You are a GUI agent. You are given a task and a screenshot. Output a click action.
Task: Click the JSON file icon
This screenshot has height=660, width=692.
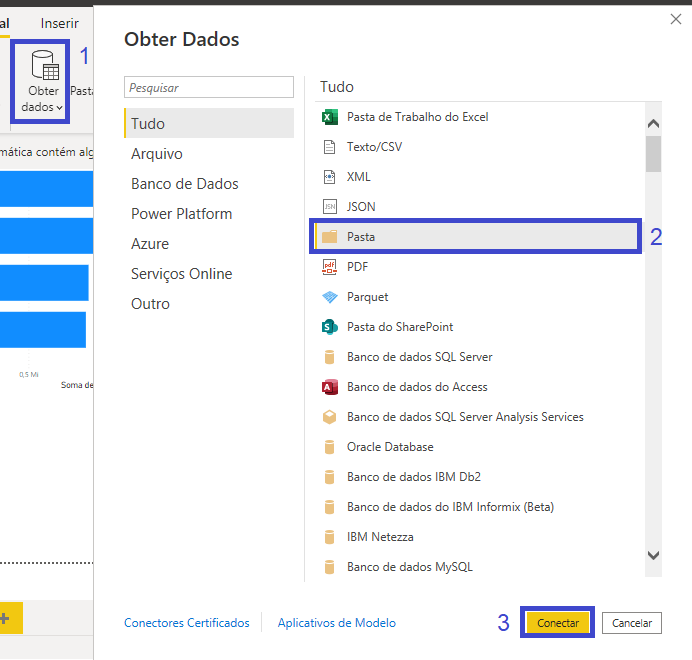click(330, 207)
